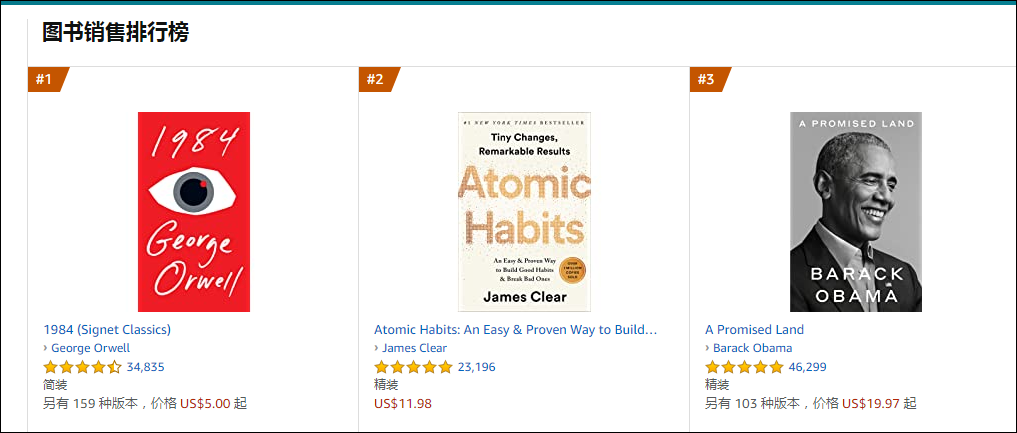Open the 1984 book cover thumbnail
The image size is (1017, 433).
pos(194,211)
